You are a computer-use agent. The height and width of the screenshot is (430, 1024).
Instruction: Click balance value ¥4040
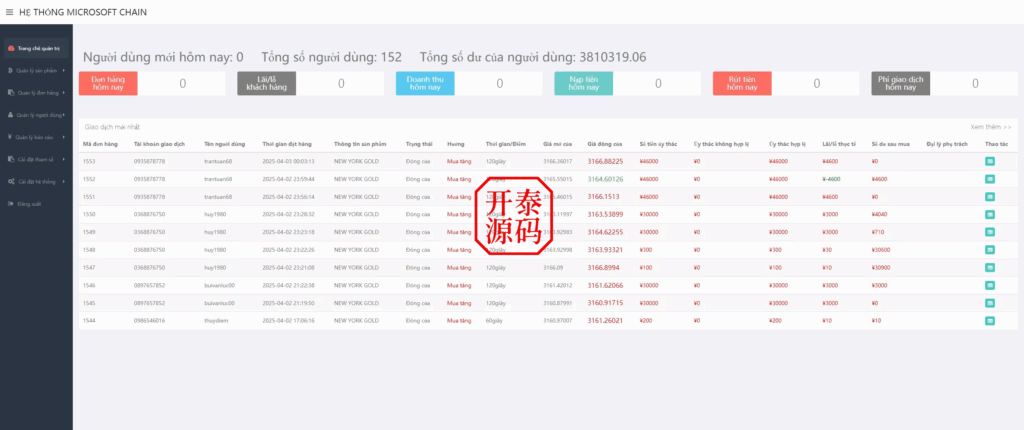point(880,214)
